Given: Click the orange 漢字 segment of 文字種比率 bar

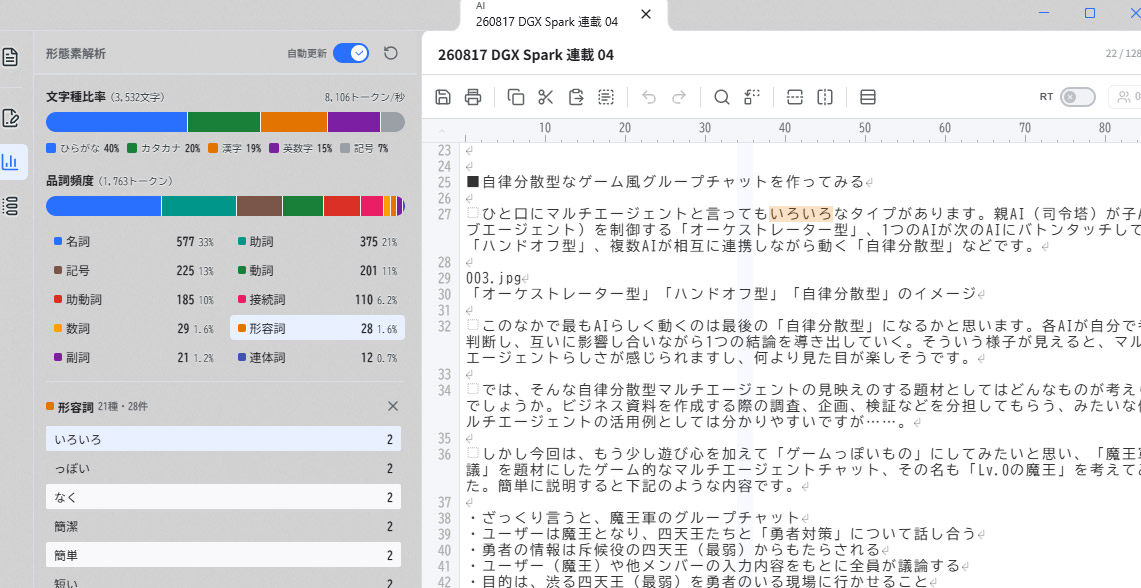Looking at the screenshot, I should coord(294,122).
